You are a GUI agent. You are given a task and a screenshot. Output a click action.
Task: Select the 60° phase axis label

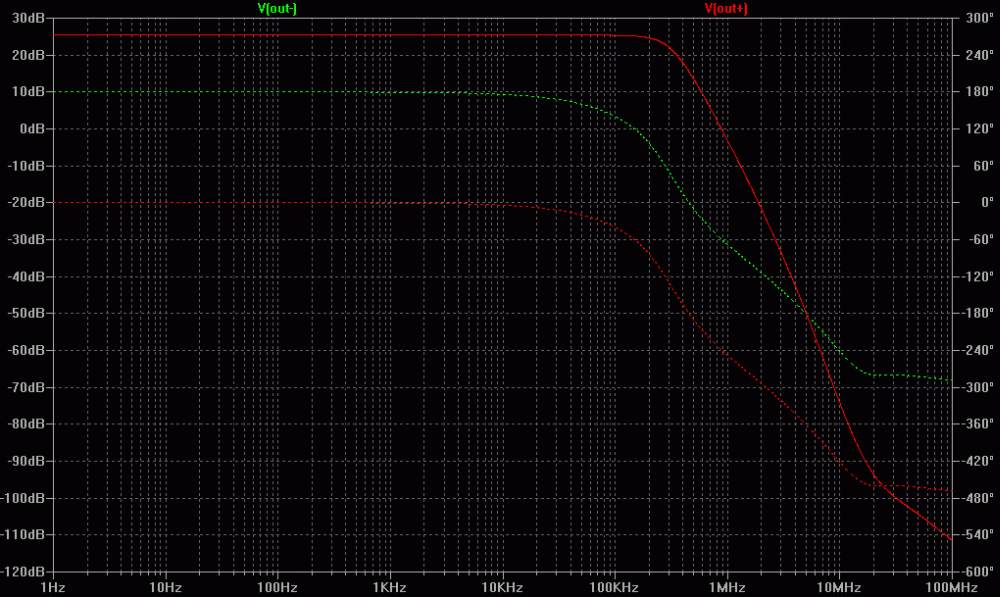pos(983,166)
